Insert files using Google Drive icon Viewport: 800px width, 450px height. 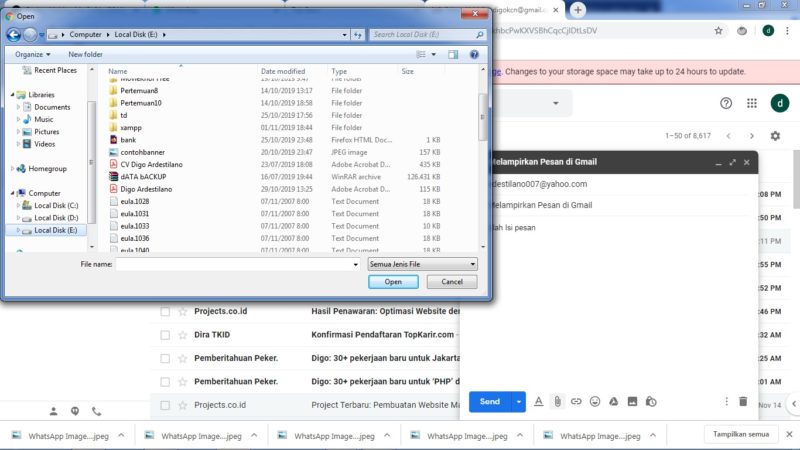(613, 402)
